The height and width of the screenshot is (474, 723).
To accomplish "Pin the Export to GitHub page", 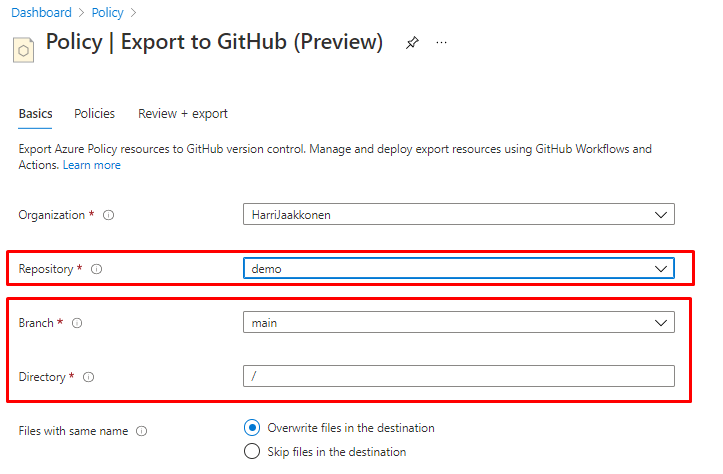I will (x=412, y=43).
